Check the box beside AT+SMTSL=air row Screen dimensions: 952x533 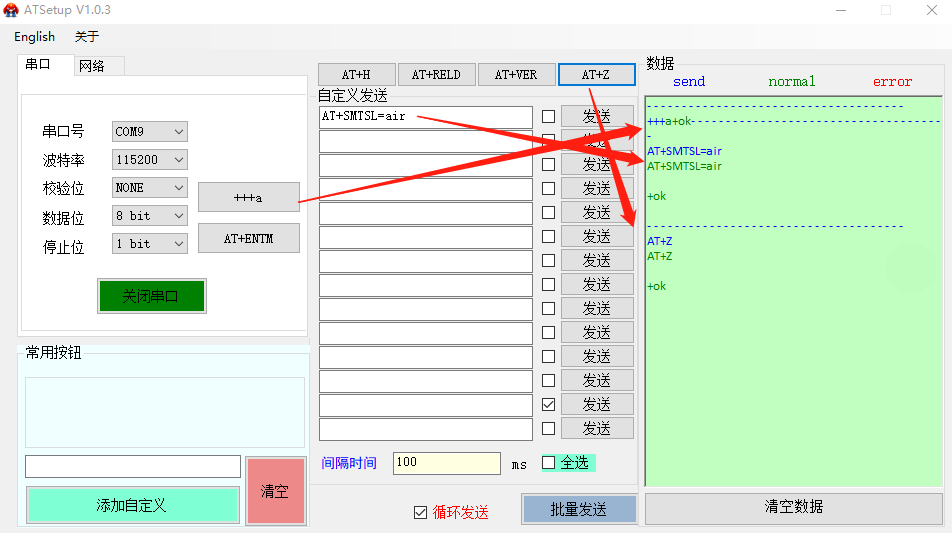coord(548,116)
